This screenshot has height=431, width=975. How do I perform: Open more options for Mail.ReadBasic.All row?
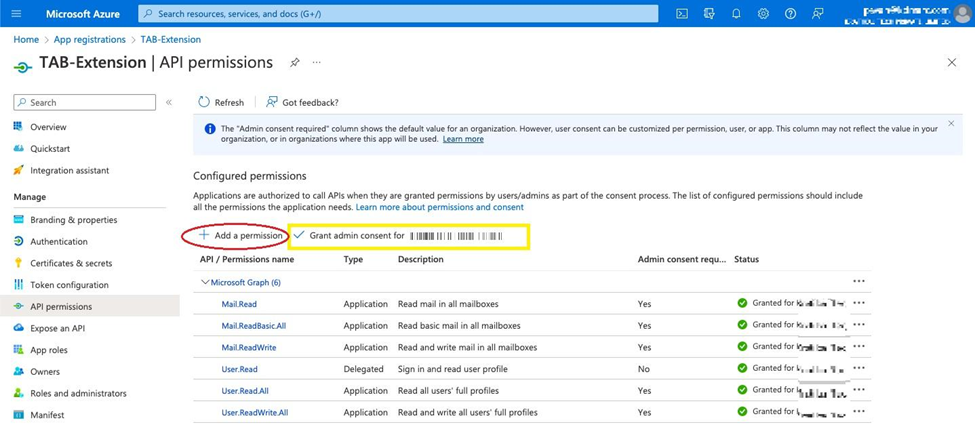pos(859,325)
